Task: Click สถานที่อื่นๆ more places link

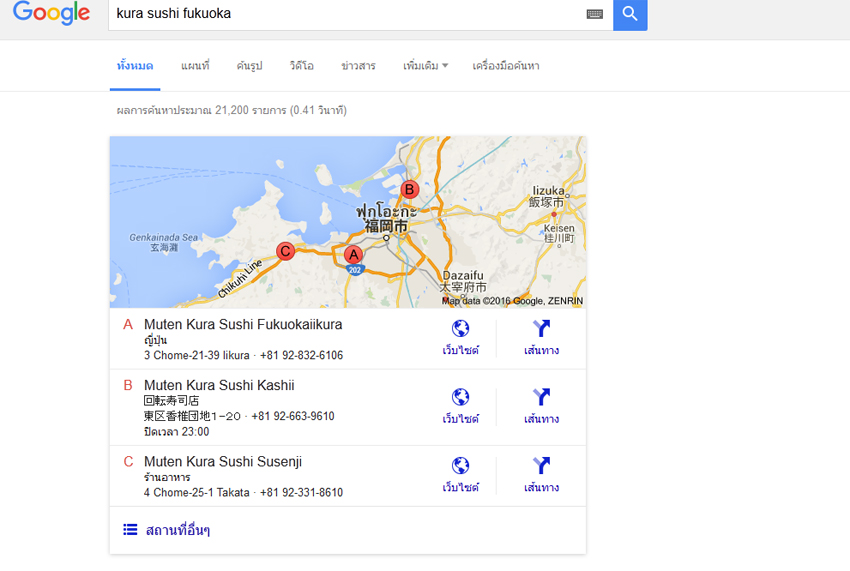Action: click(177, 530)
